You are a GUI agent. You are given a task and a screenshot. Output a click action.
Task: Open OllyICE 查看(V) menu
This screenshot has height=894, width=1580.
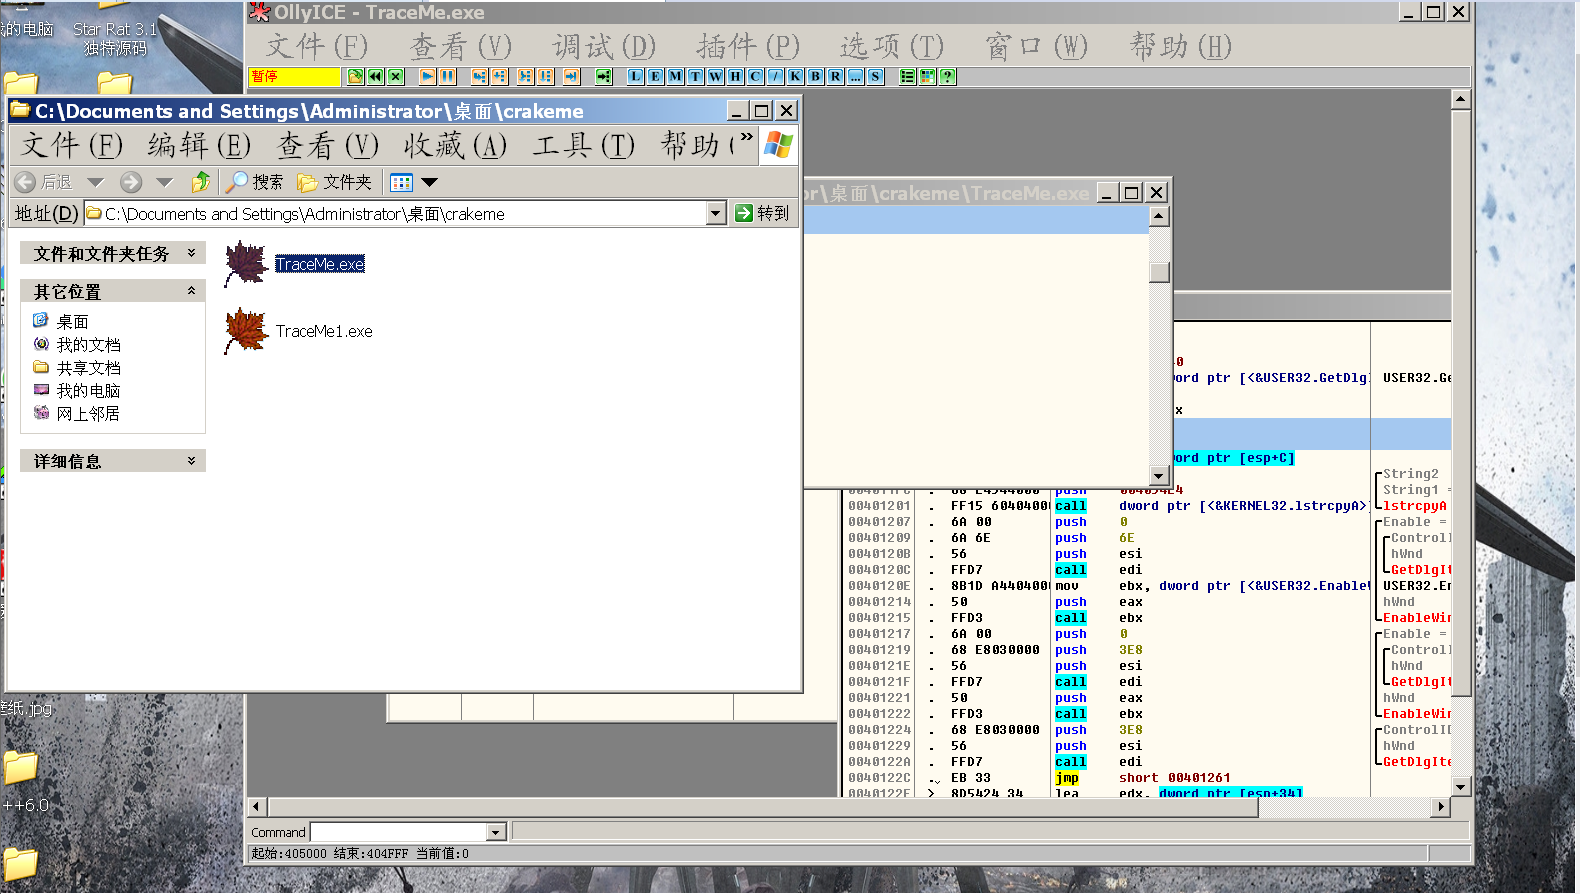tap(460, 46)
